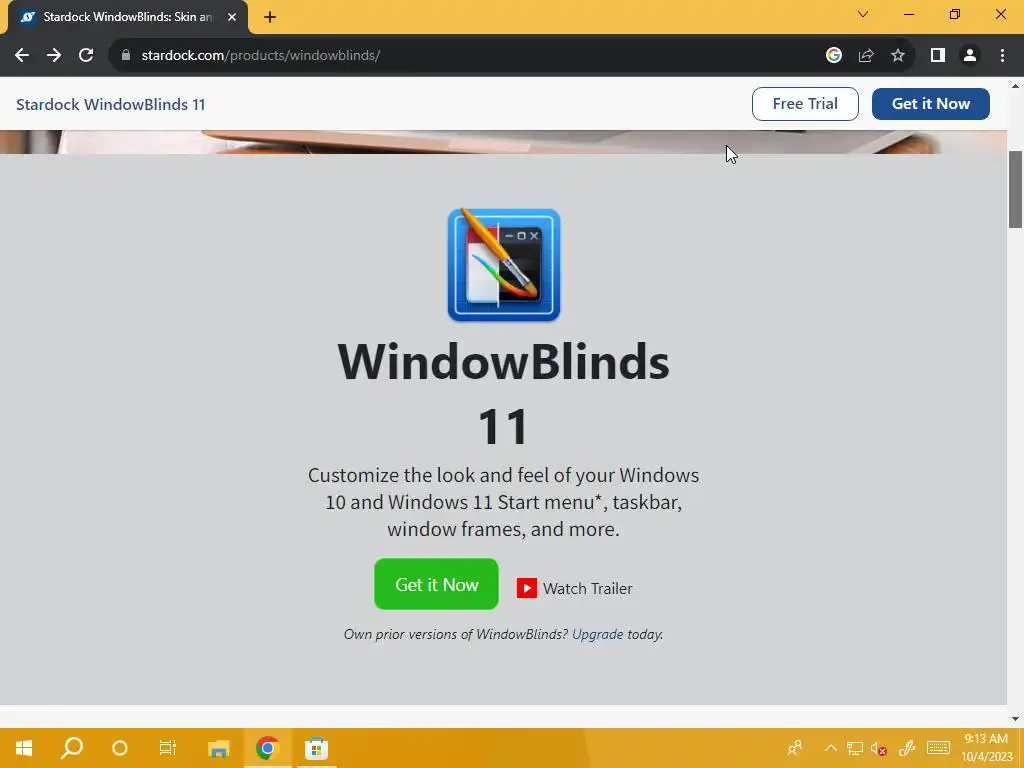Open the Chrome profile icon

click(970, 56)
